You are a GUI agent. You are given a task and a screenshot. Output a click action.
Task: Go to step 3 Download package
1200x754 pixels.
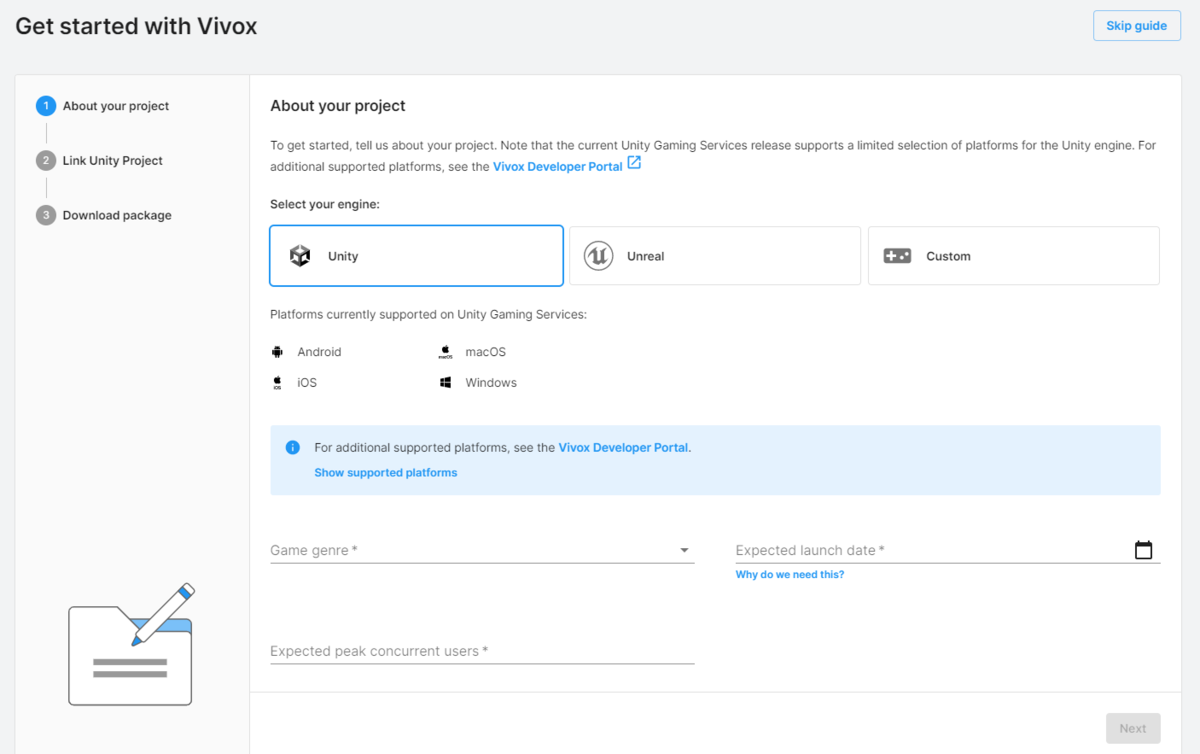point(116,215)
